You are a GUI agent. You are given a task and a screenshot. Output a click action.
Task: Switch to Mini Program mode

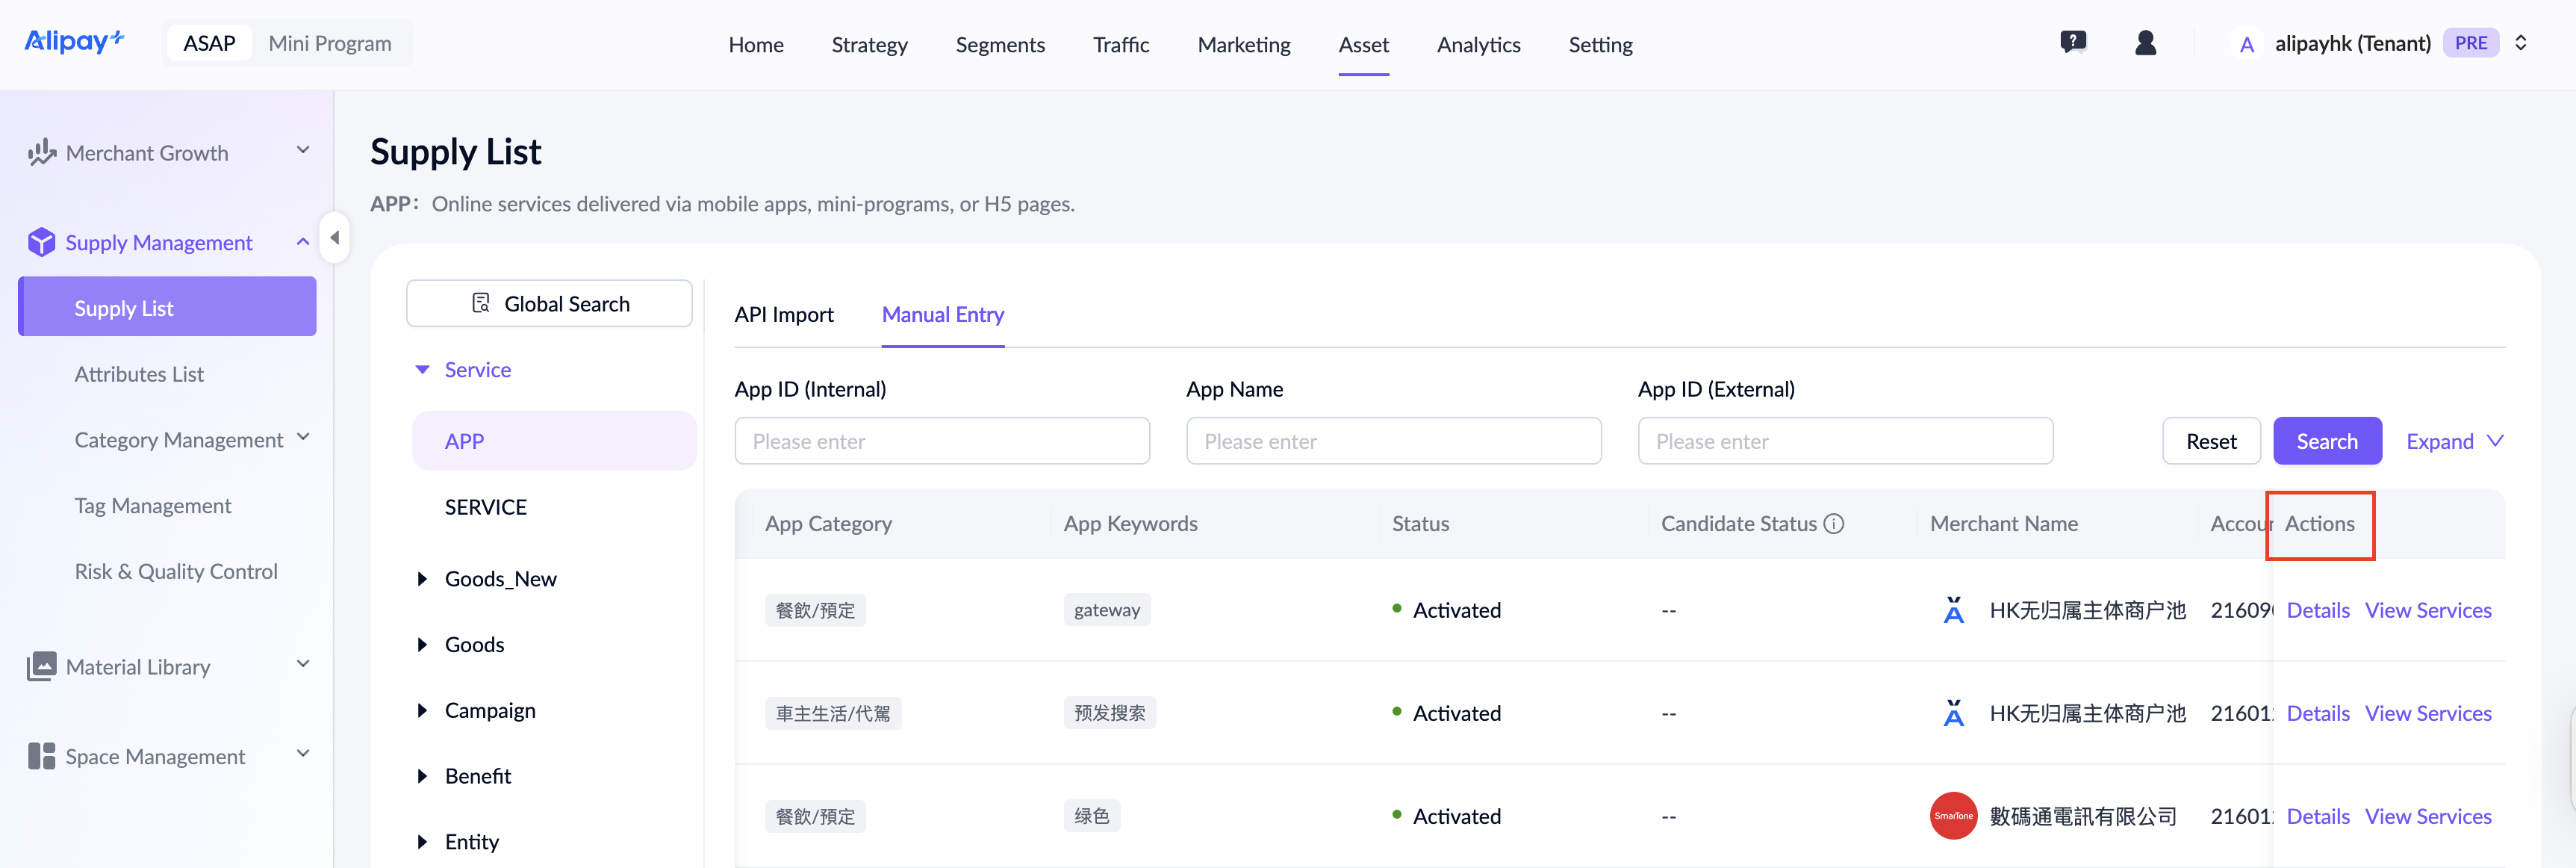[x=330, y=43]
